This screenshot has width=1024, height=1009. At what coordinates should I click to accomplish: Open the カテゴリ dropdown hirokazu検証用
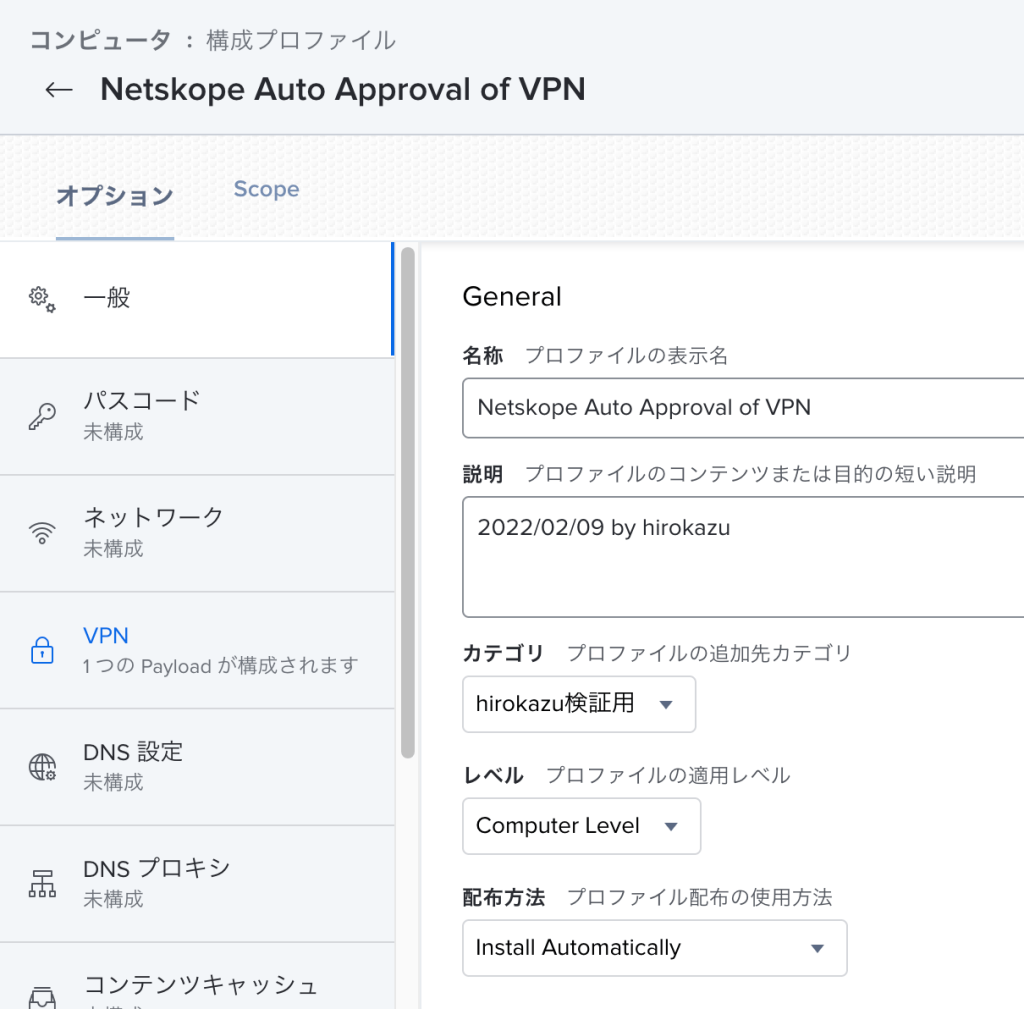pos(579,704)
